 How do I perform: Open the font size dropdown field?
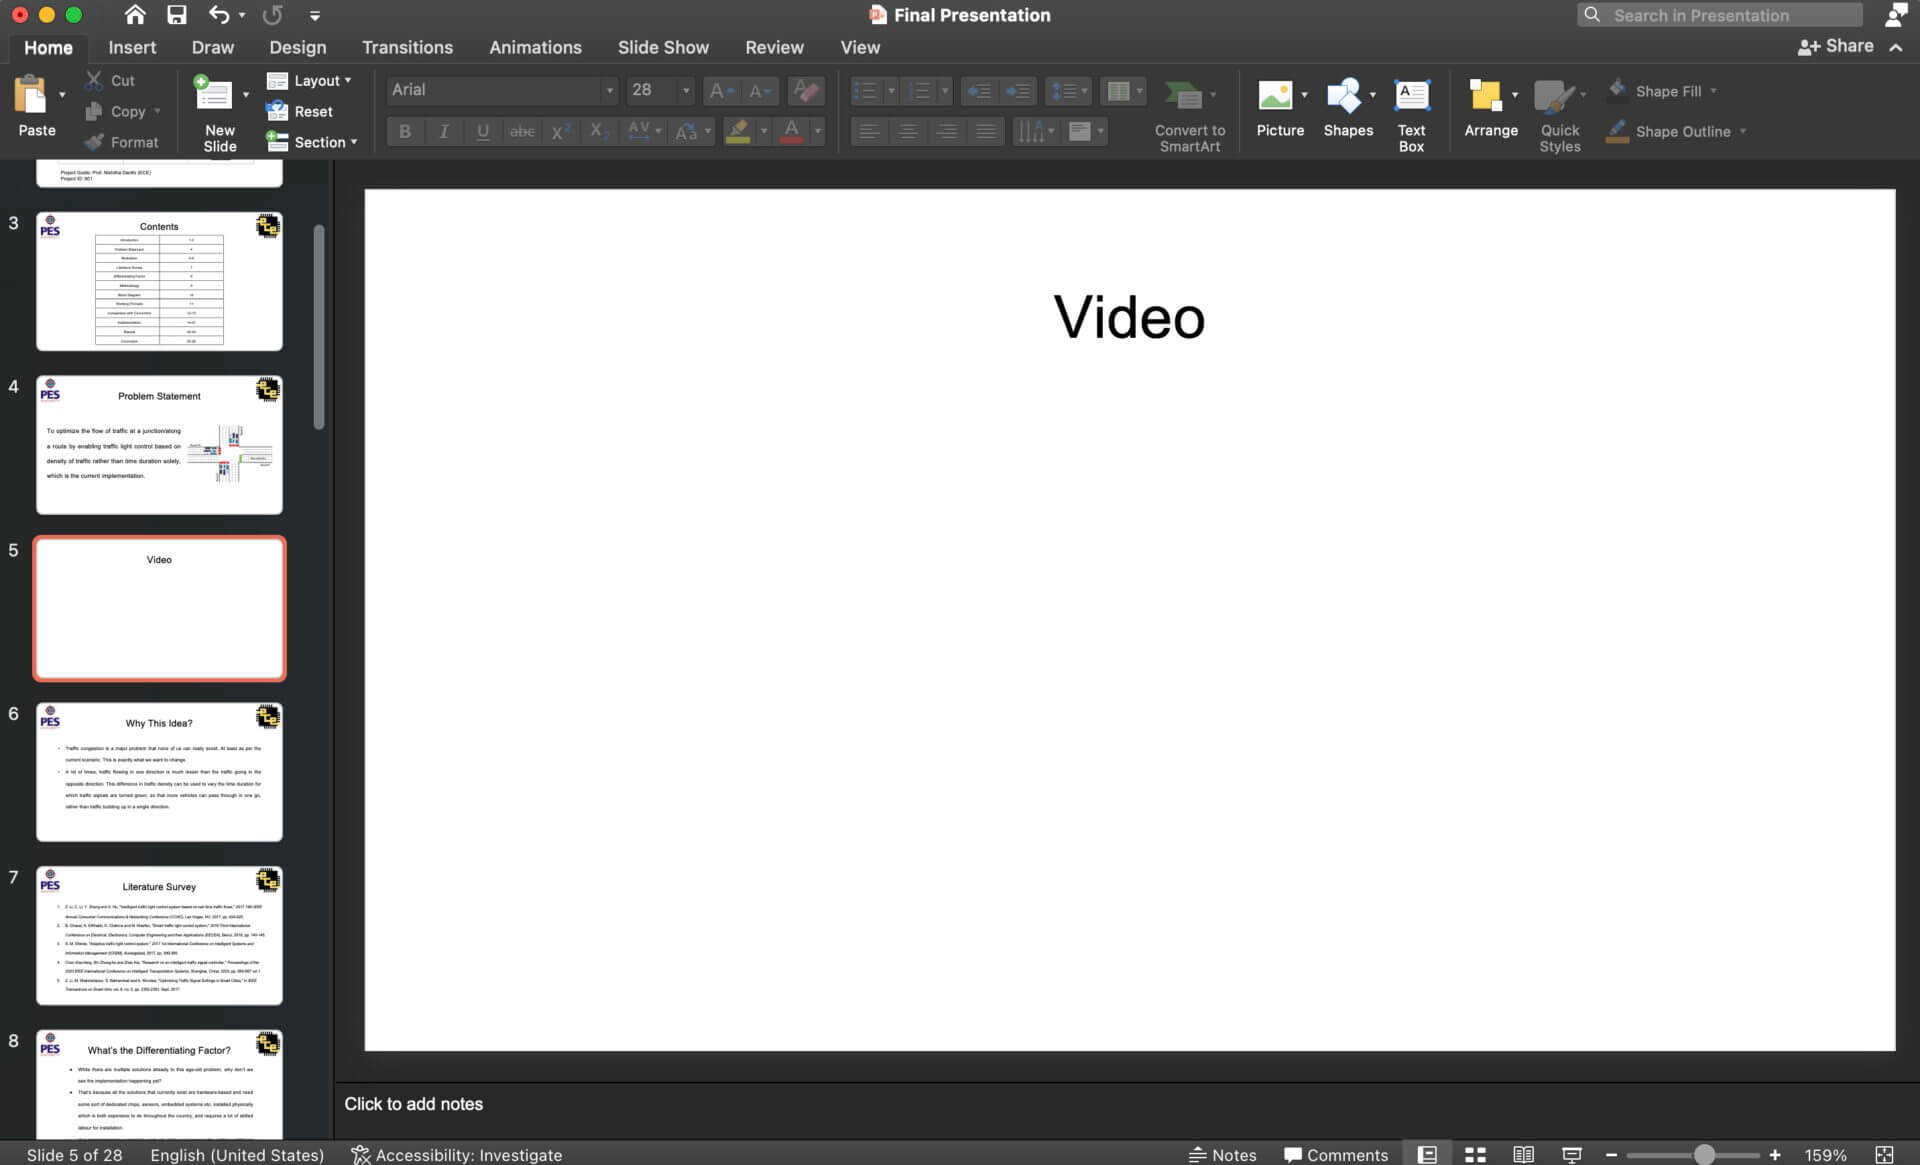[x=684, y=89]
